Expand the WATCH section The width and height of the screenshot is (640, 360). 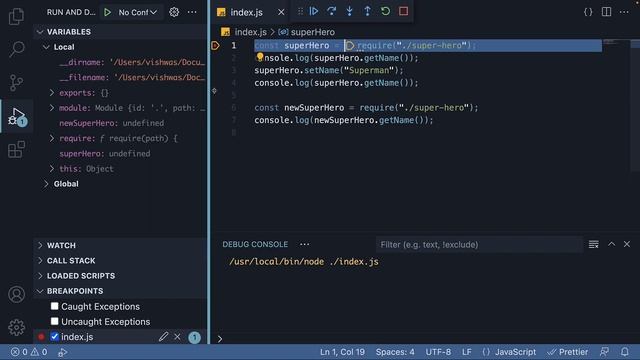point(40,245)
